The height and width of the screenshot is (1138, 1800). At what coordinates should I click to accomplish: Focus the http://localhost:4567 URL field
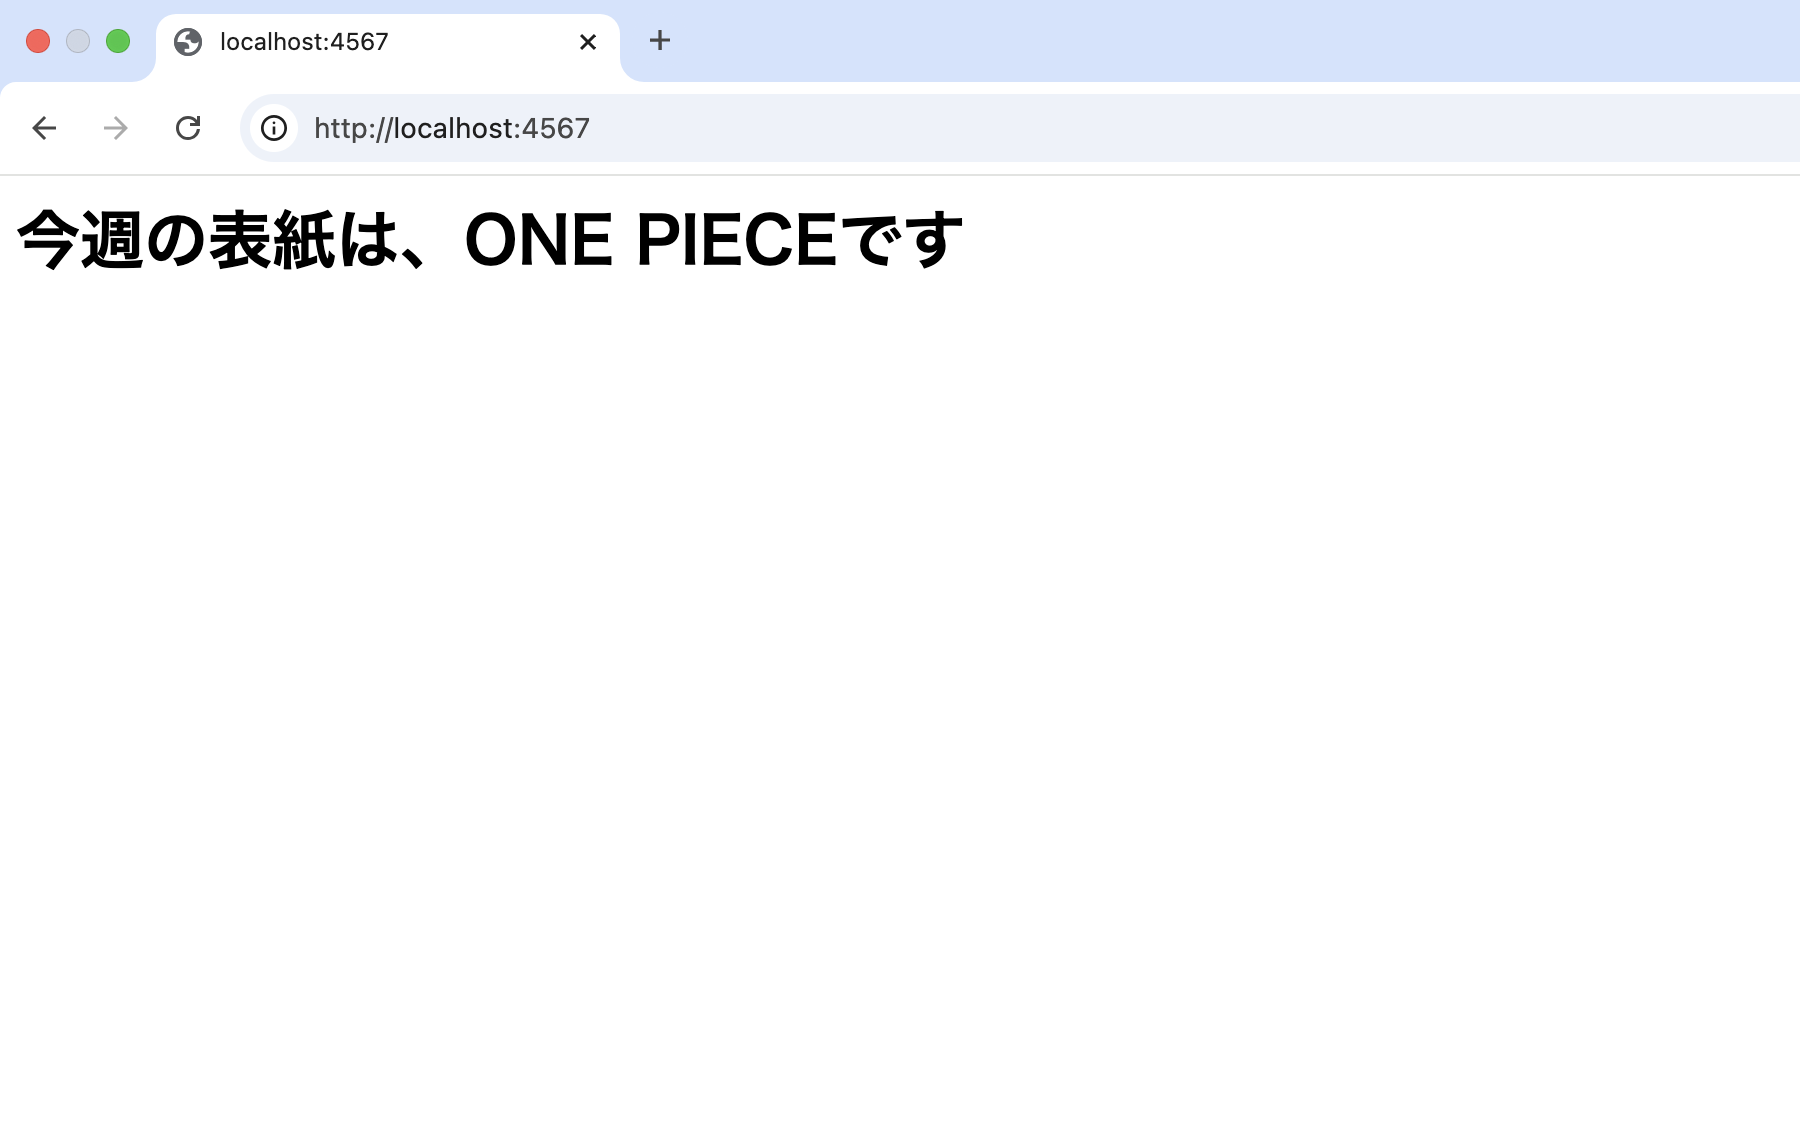pyautogui.click(x=452, y=128)
